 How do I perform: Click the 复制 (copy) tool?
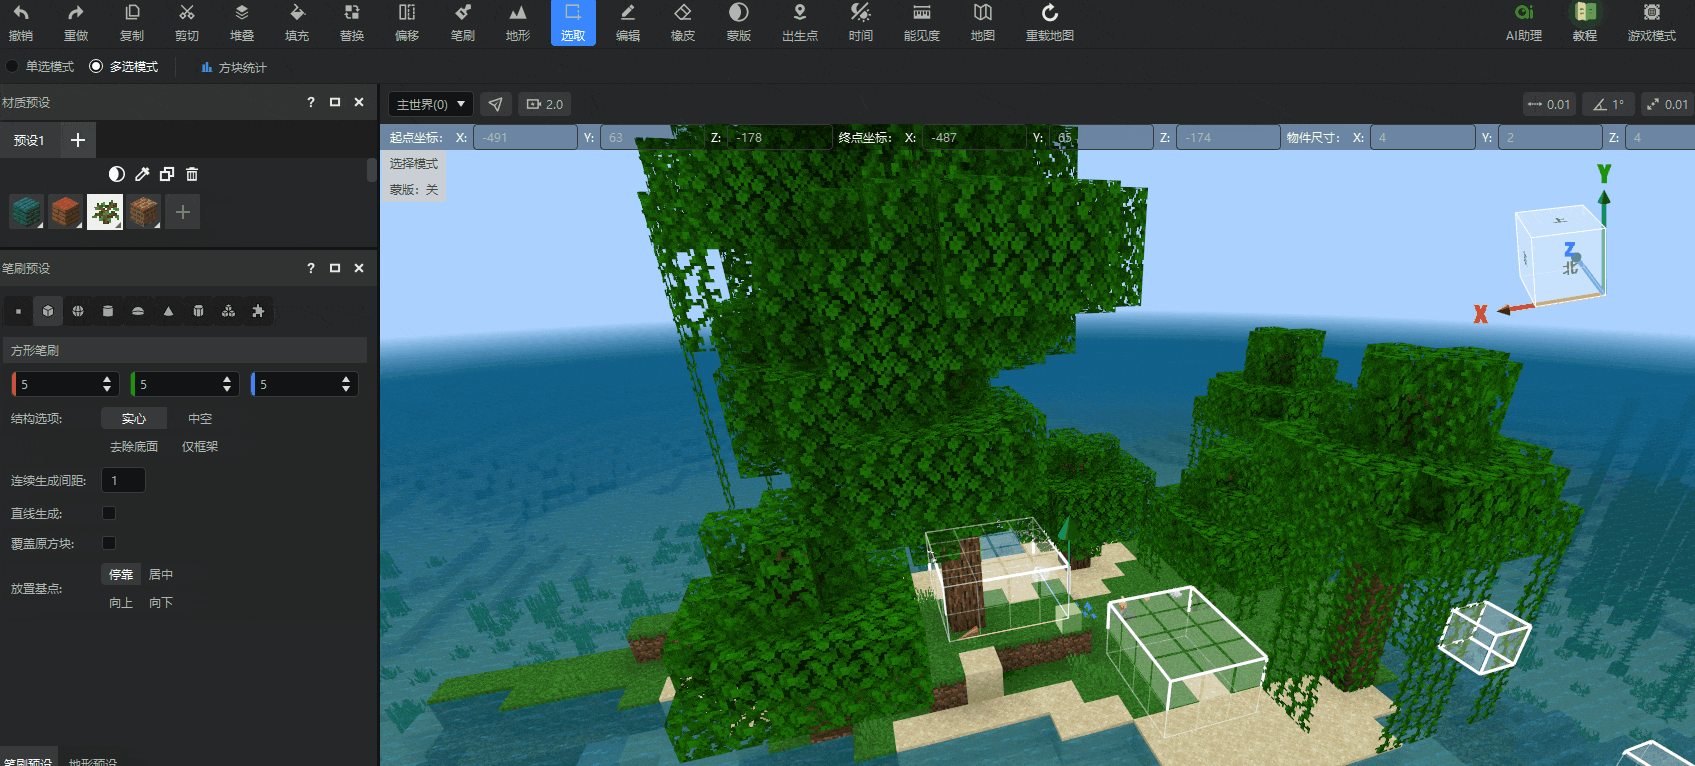tap(132, 22)
